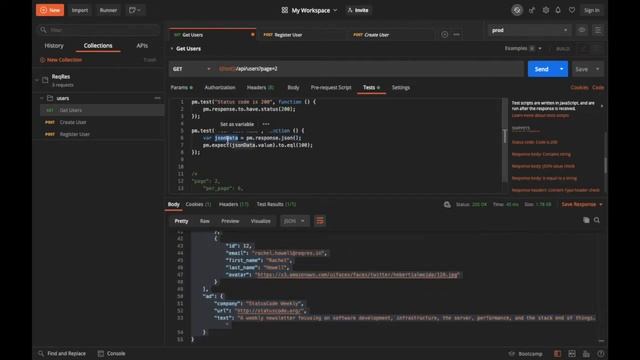The width and height of the screenshot is (640, 360).
Task: Click the Invite button
Action: pyautogui.click(x=358, y=10)
